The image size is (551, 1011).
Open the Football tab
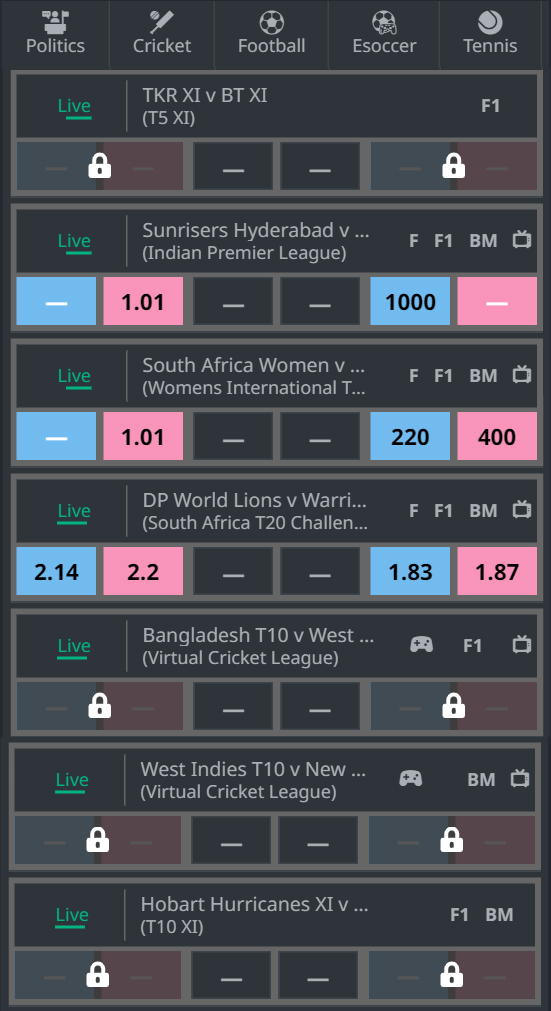(271, 34)
